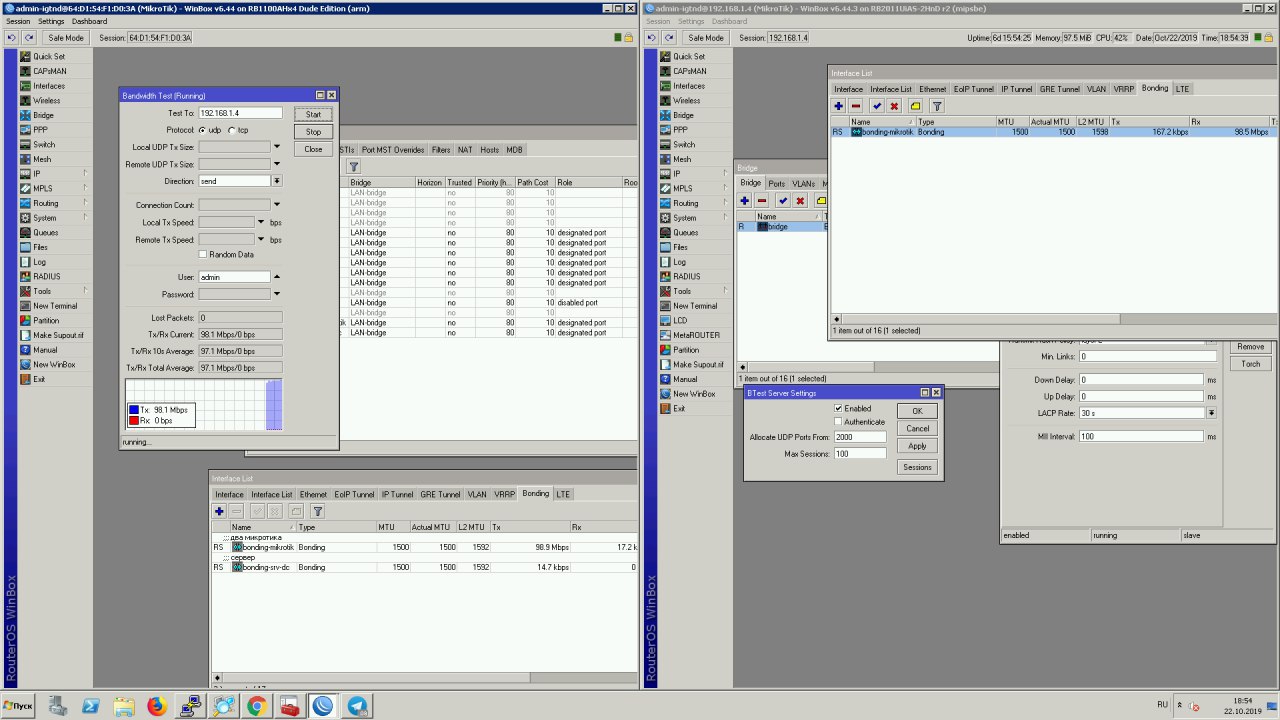This screenshot has height=720, width=1280.
Task: Open New Terminal in left WinBox window
Action: click(55, 306)
